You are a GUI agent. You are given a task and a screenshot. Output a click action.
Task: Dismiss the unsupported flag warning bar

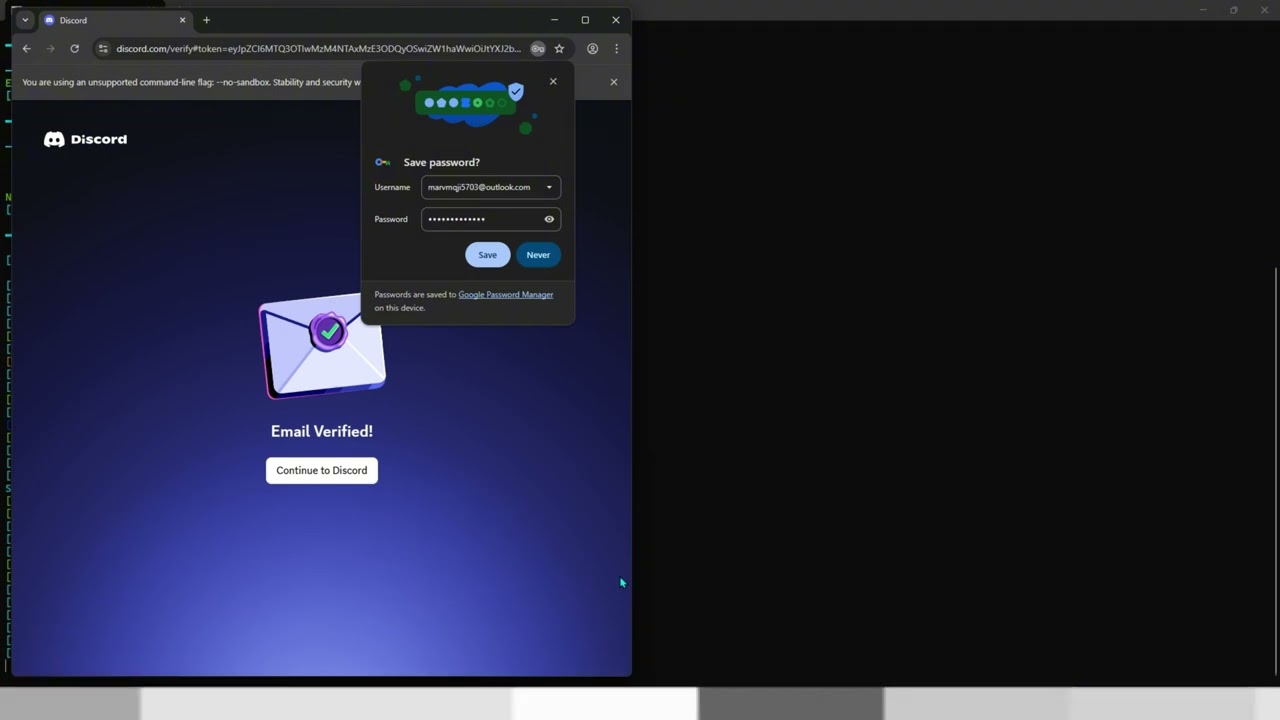click(614, 82)
